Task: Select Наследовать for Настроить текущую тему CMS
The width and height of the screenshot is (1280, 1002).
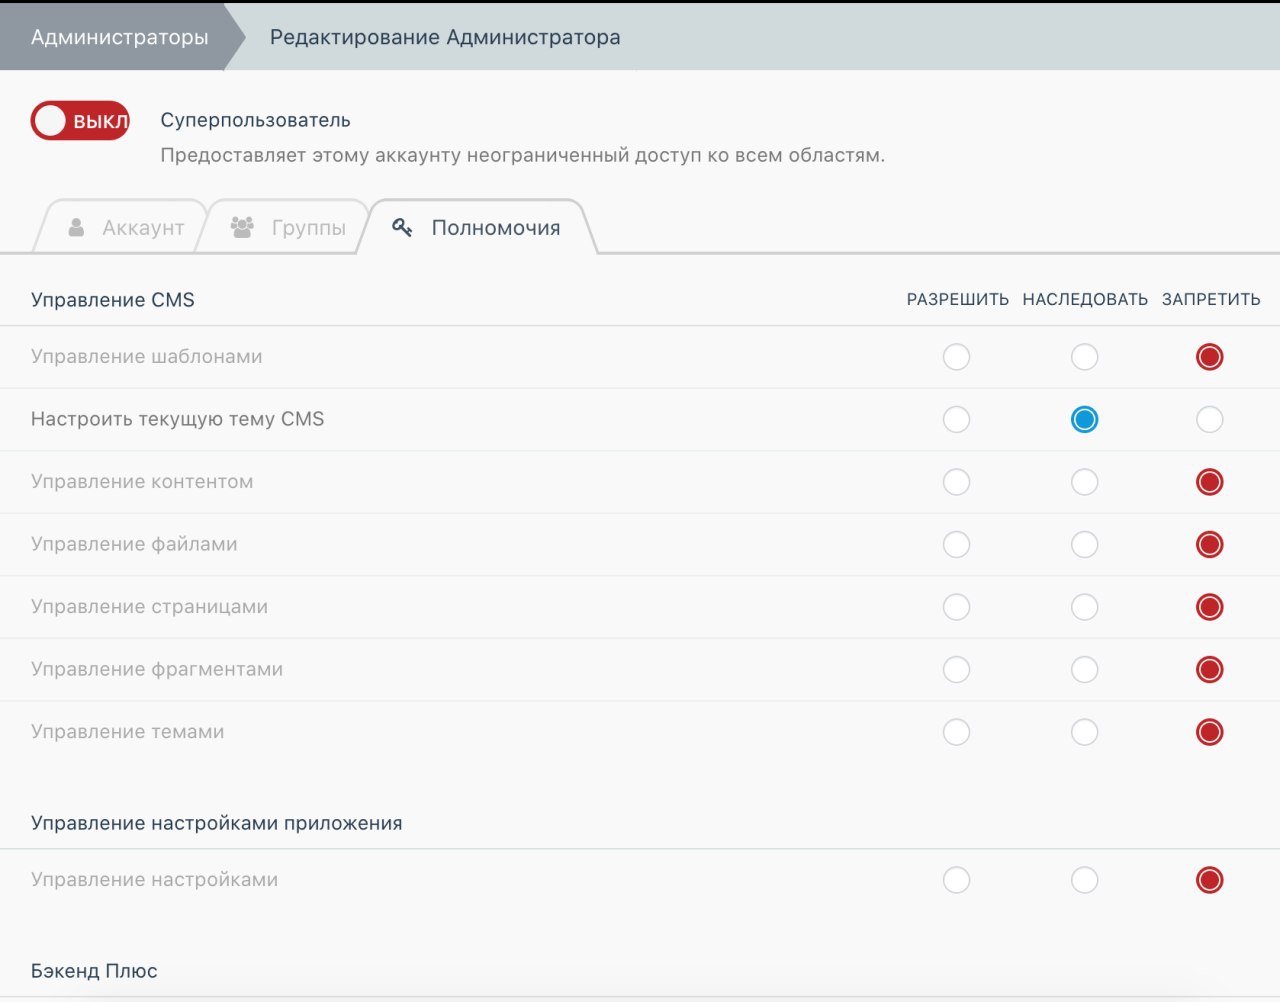Action: (x=1084, y=419)
